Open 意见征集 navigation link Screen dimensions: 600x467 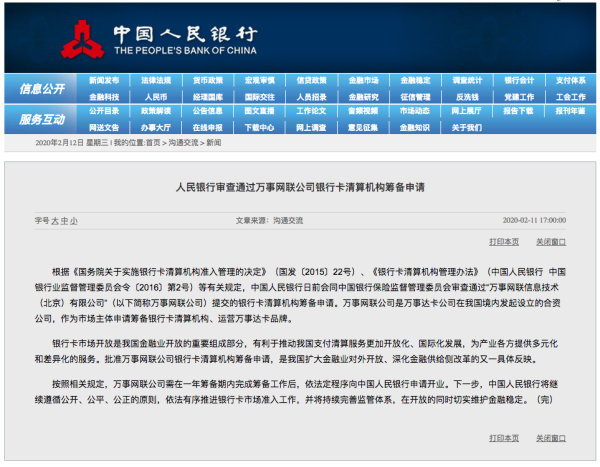[x=364, y=127]
